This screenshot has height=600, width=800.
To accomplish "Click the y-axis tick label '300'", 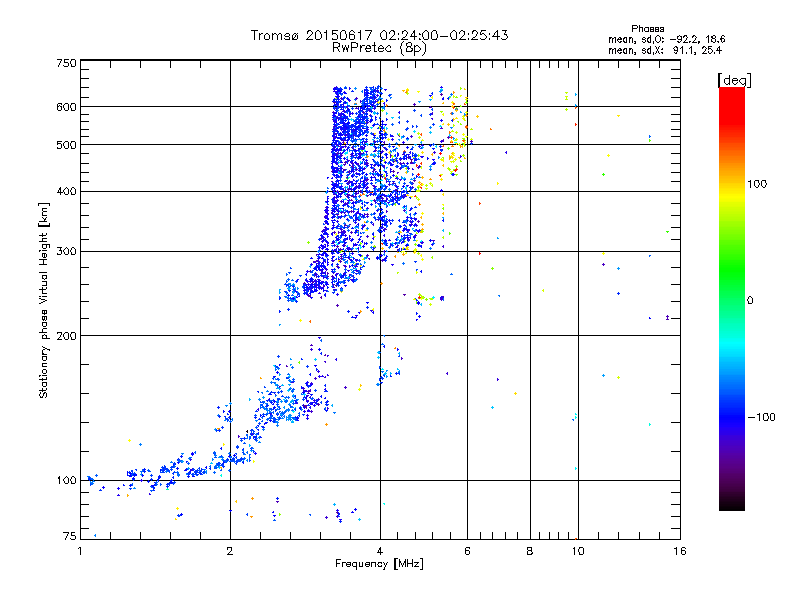I will (67, 251).
